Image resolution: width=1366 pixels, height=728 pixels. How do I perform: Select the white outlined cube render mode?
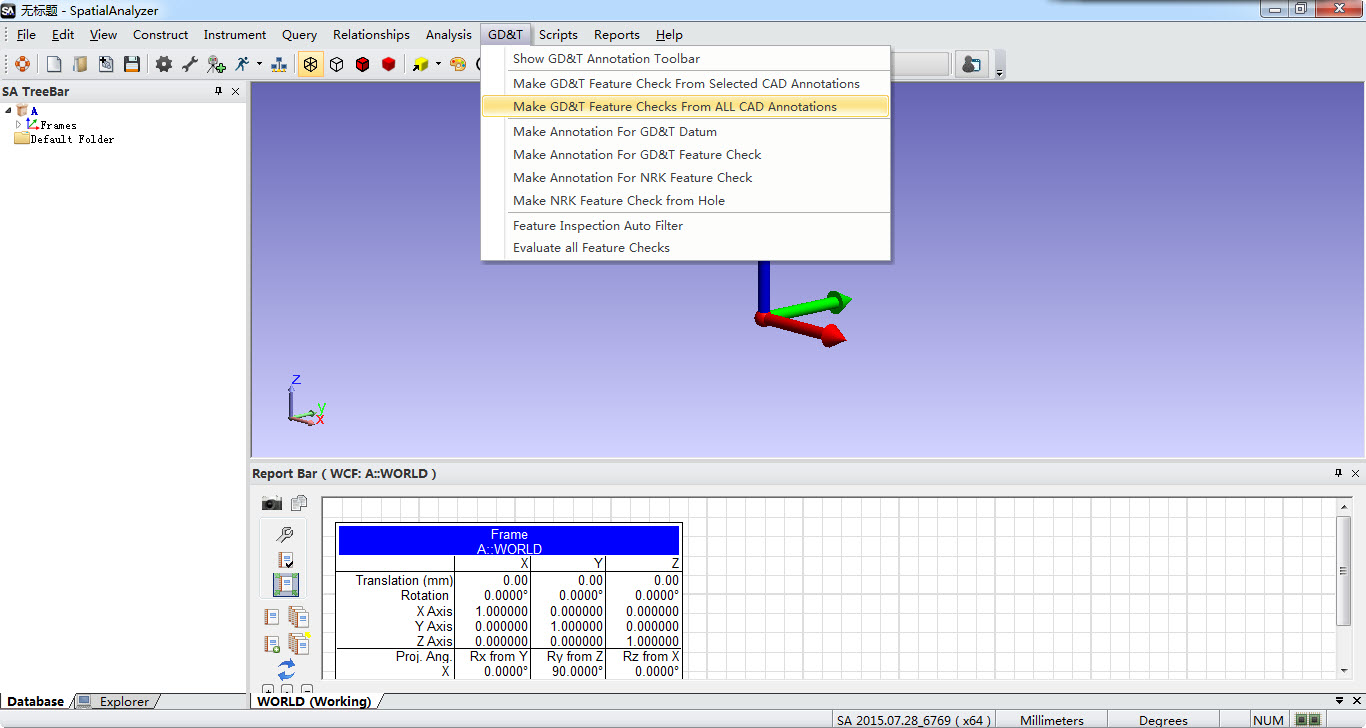click(337, 64)
